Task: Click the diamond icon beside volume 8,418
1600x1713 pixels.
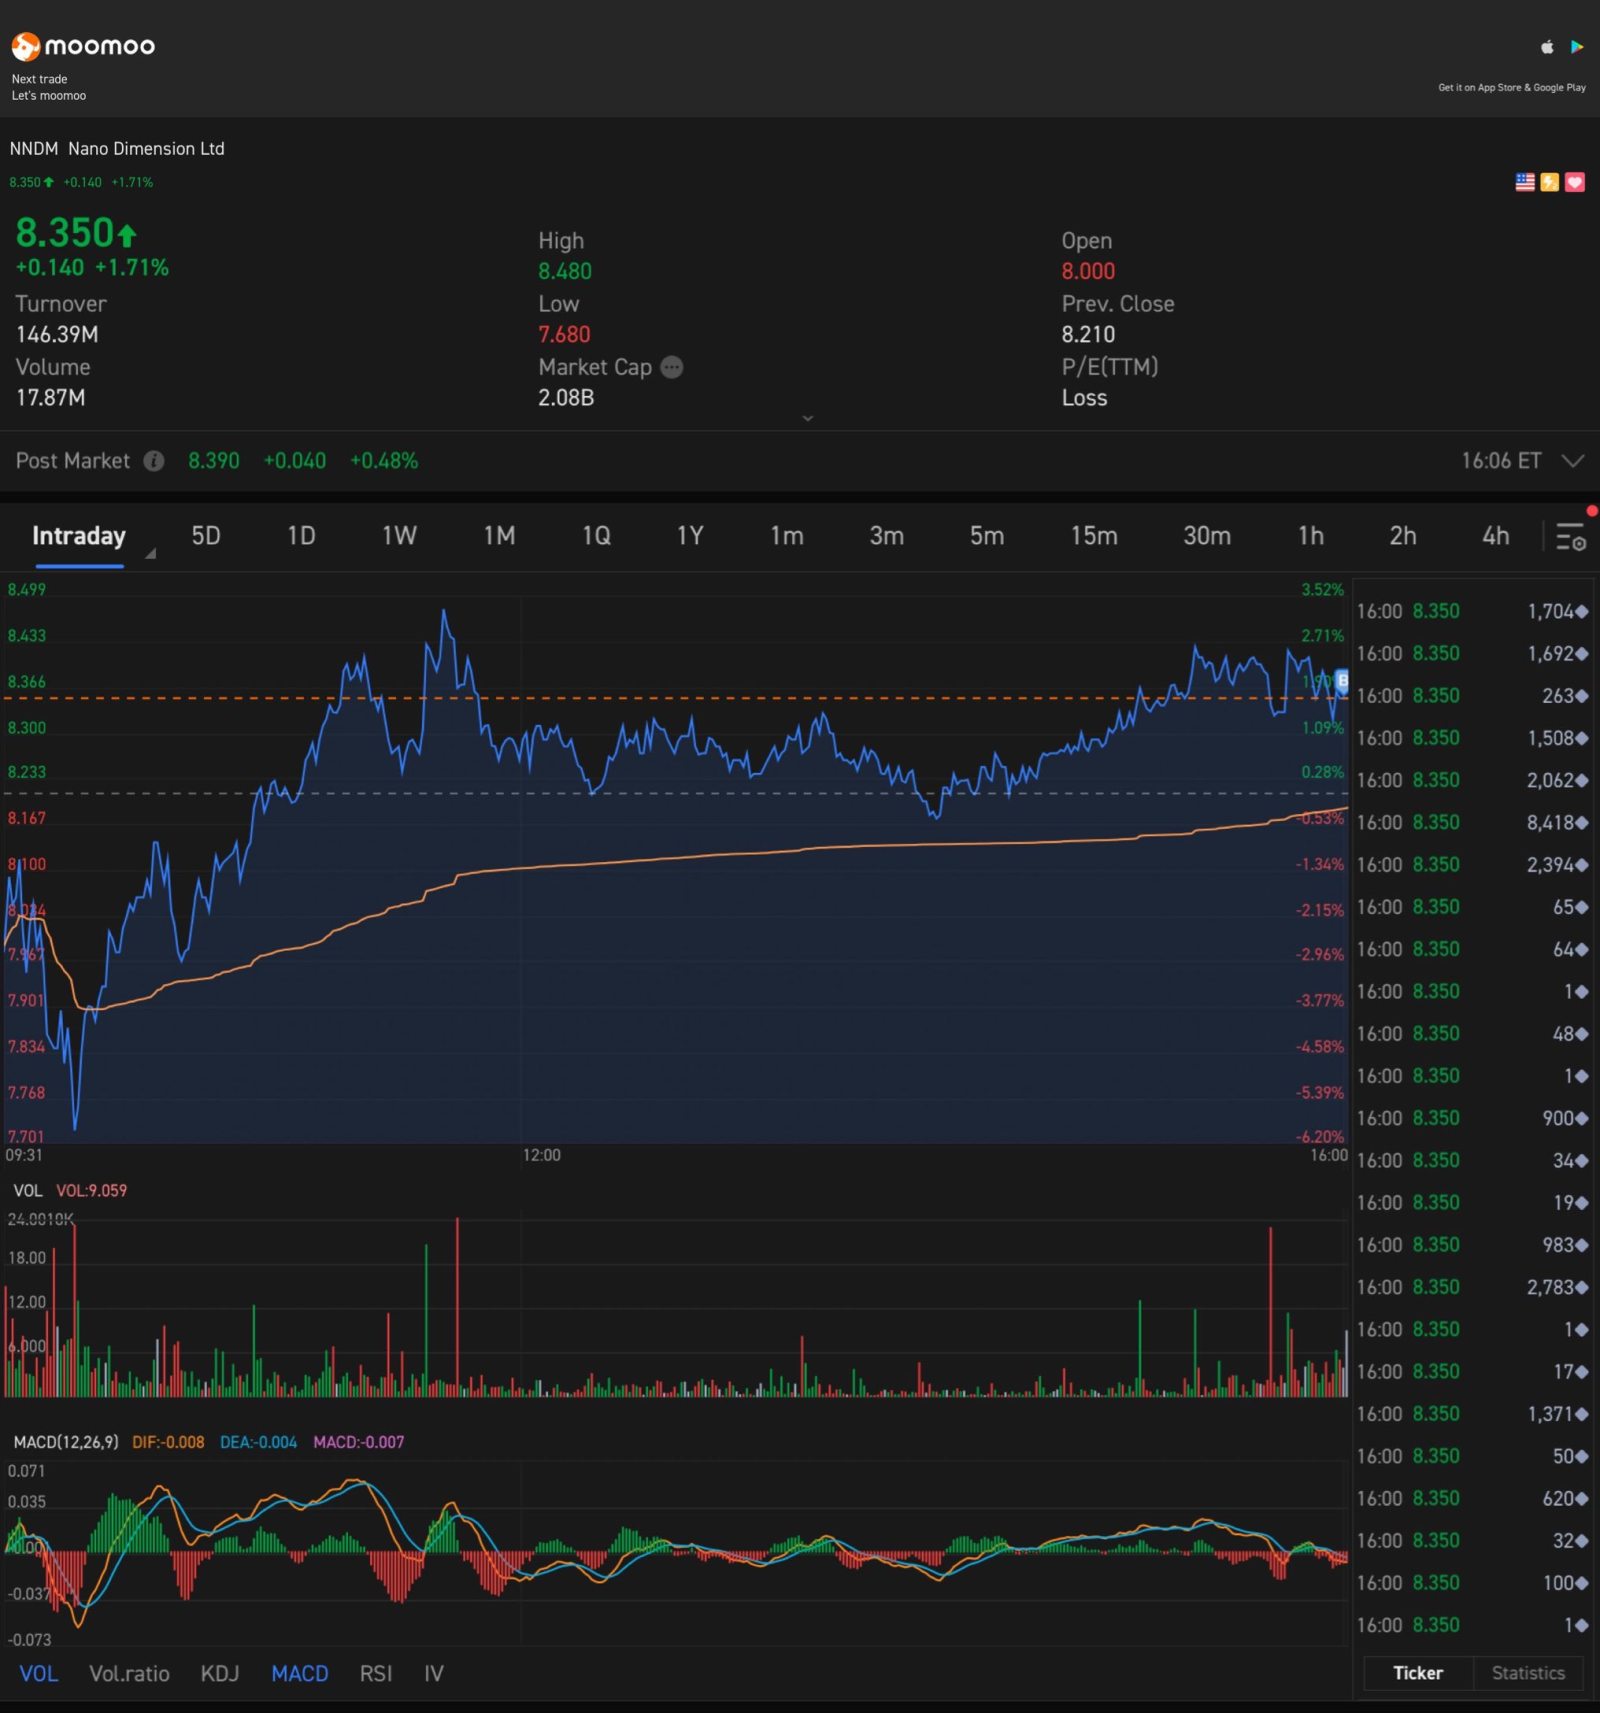Action: coord(1581,823)
